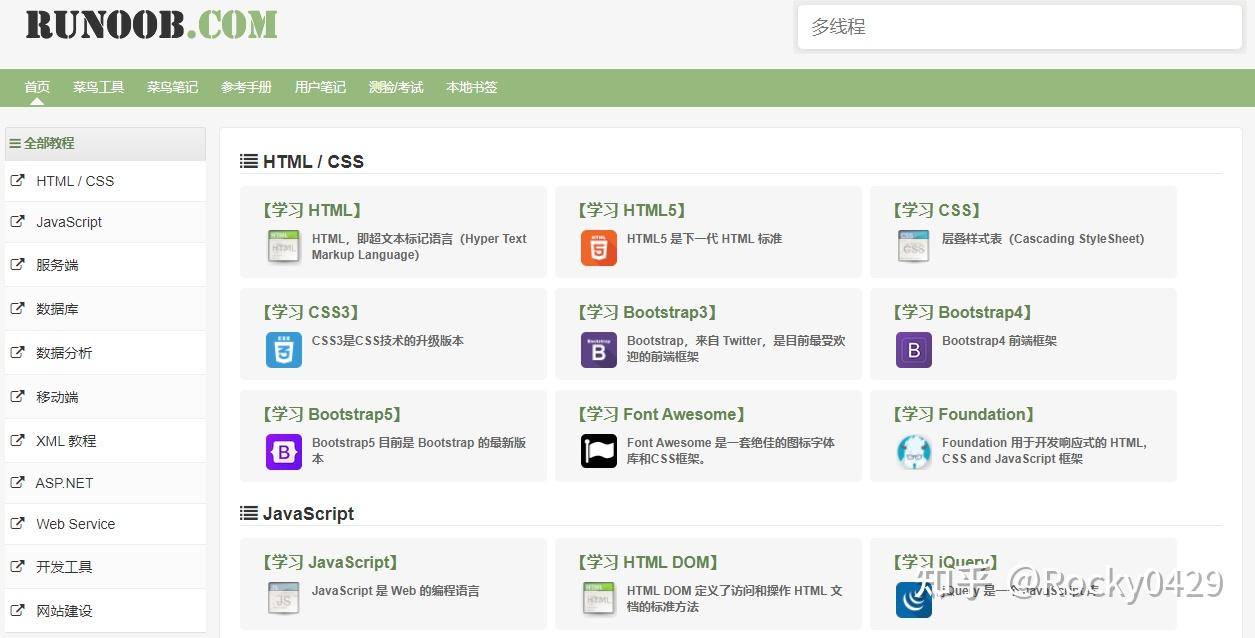Select 网站建设 in the sidebar
1255x638 pixels.
point(64,610)
